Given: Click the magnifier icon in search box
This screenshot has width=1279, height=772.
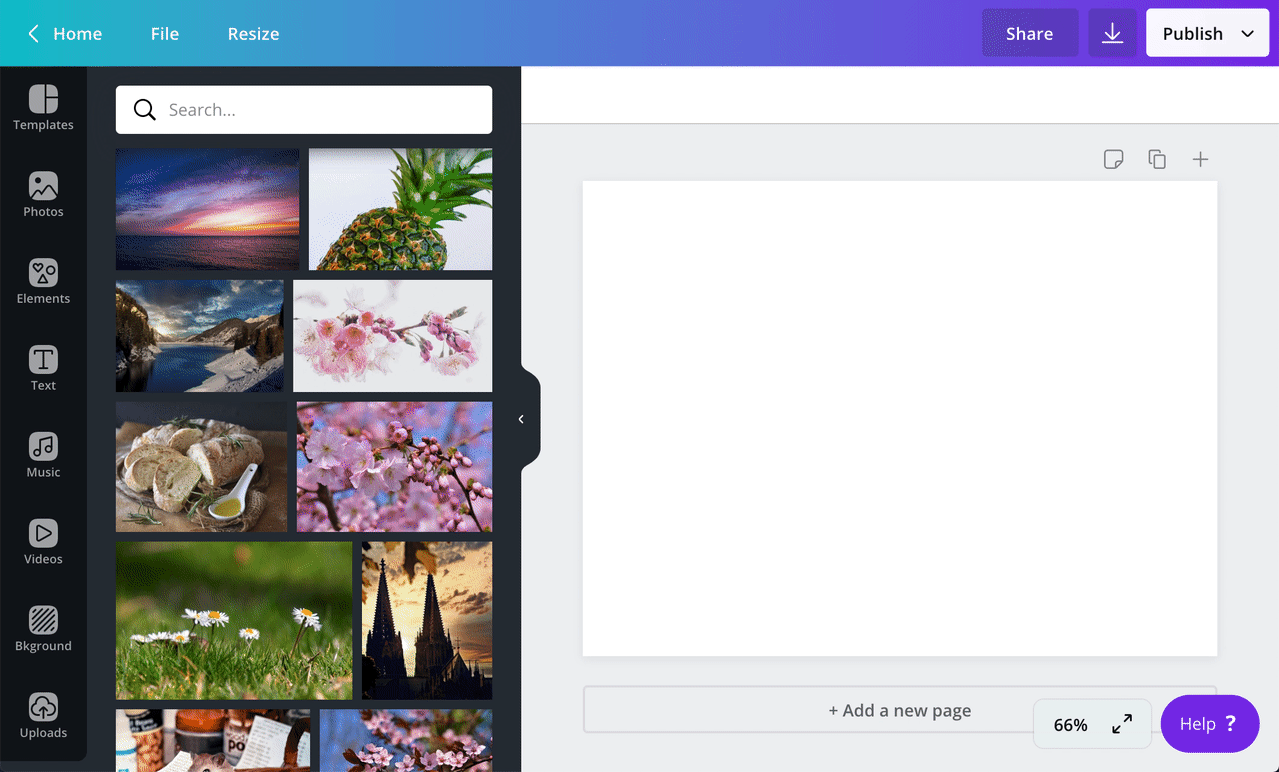Looking at the screenshot, I should click(x=145, y=110).
